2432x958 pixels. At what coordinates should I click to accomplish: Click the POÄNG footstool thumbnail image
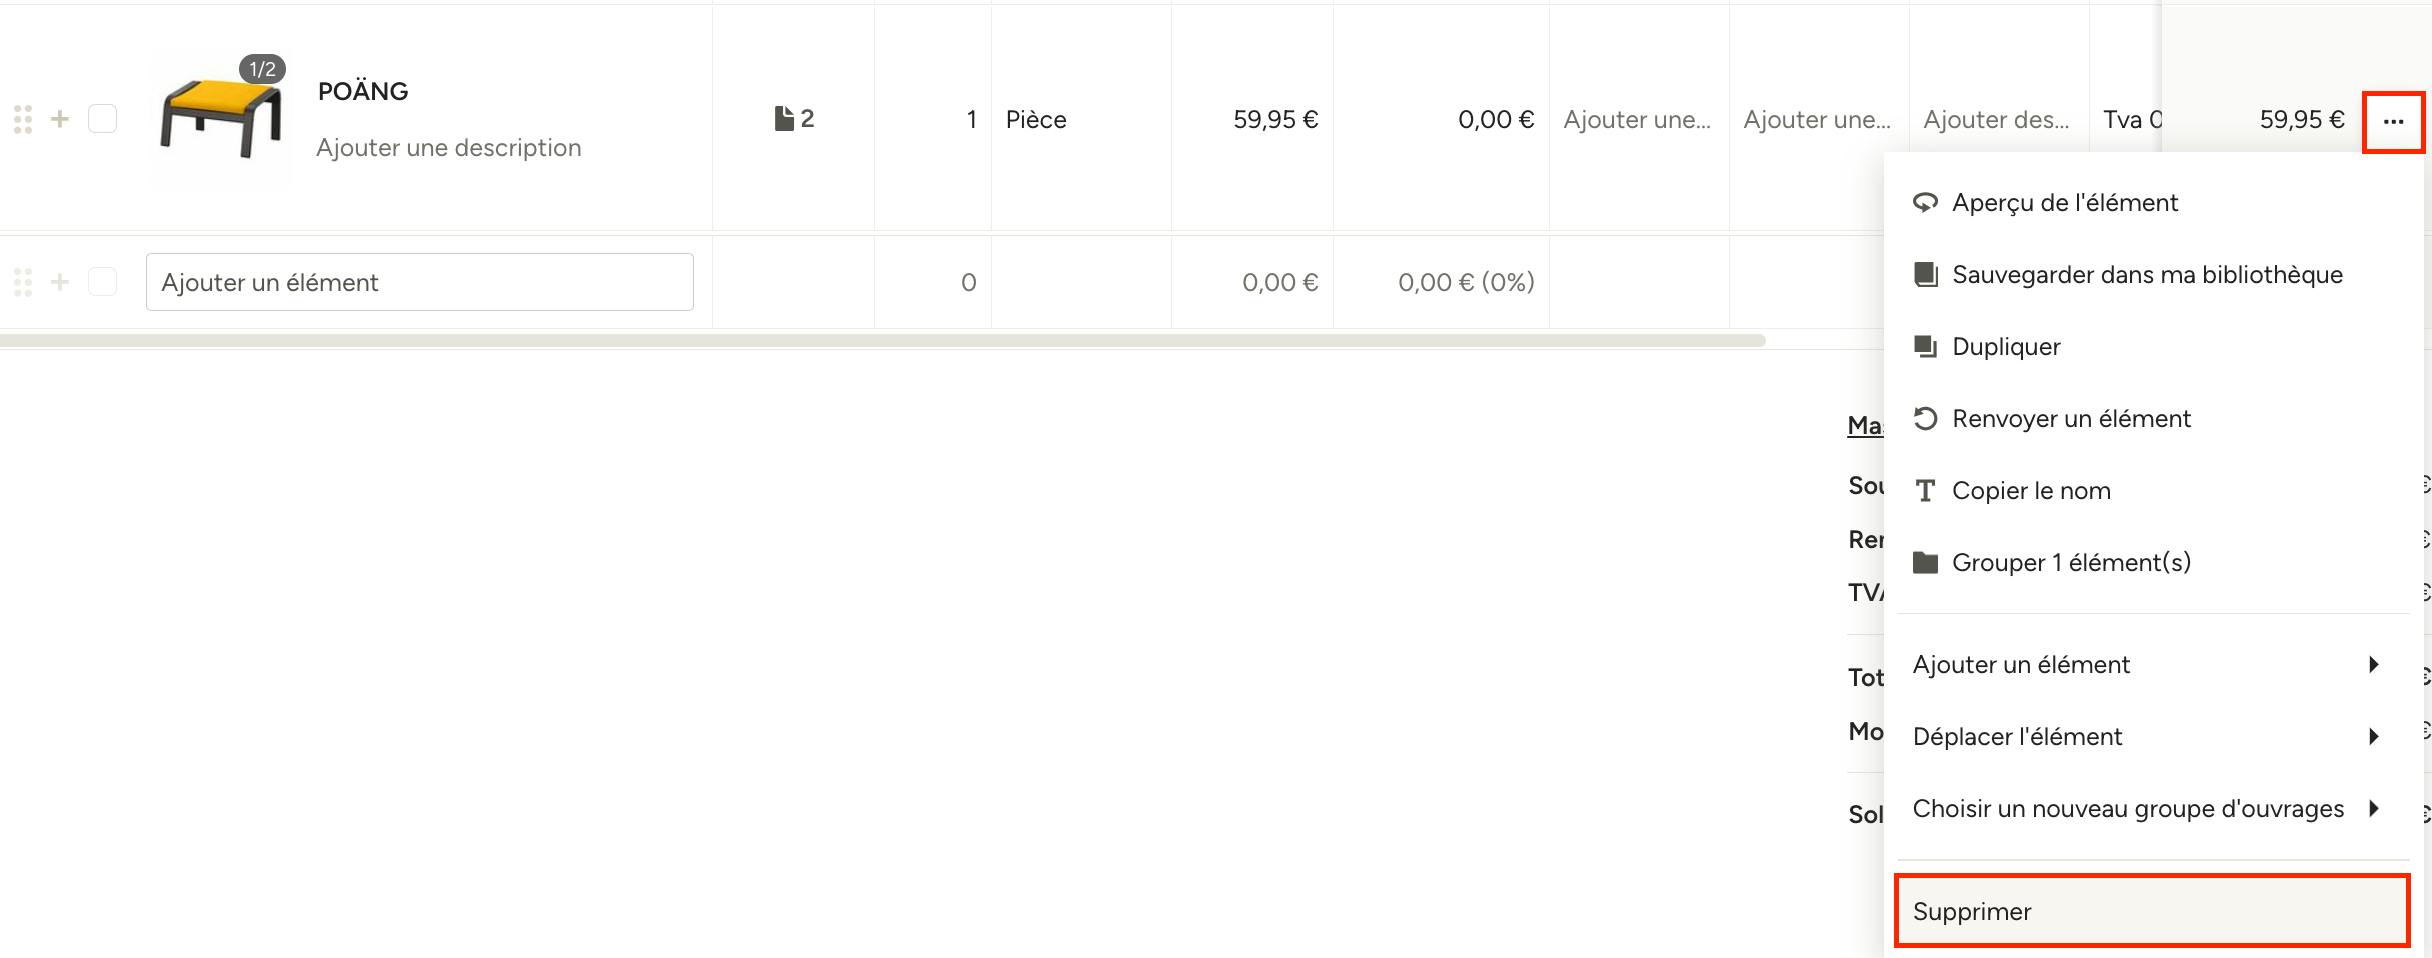[x=221, y=120]
